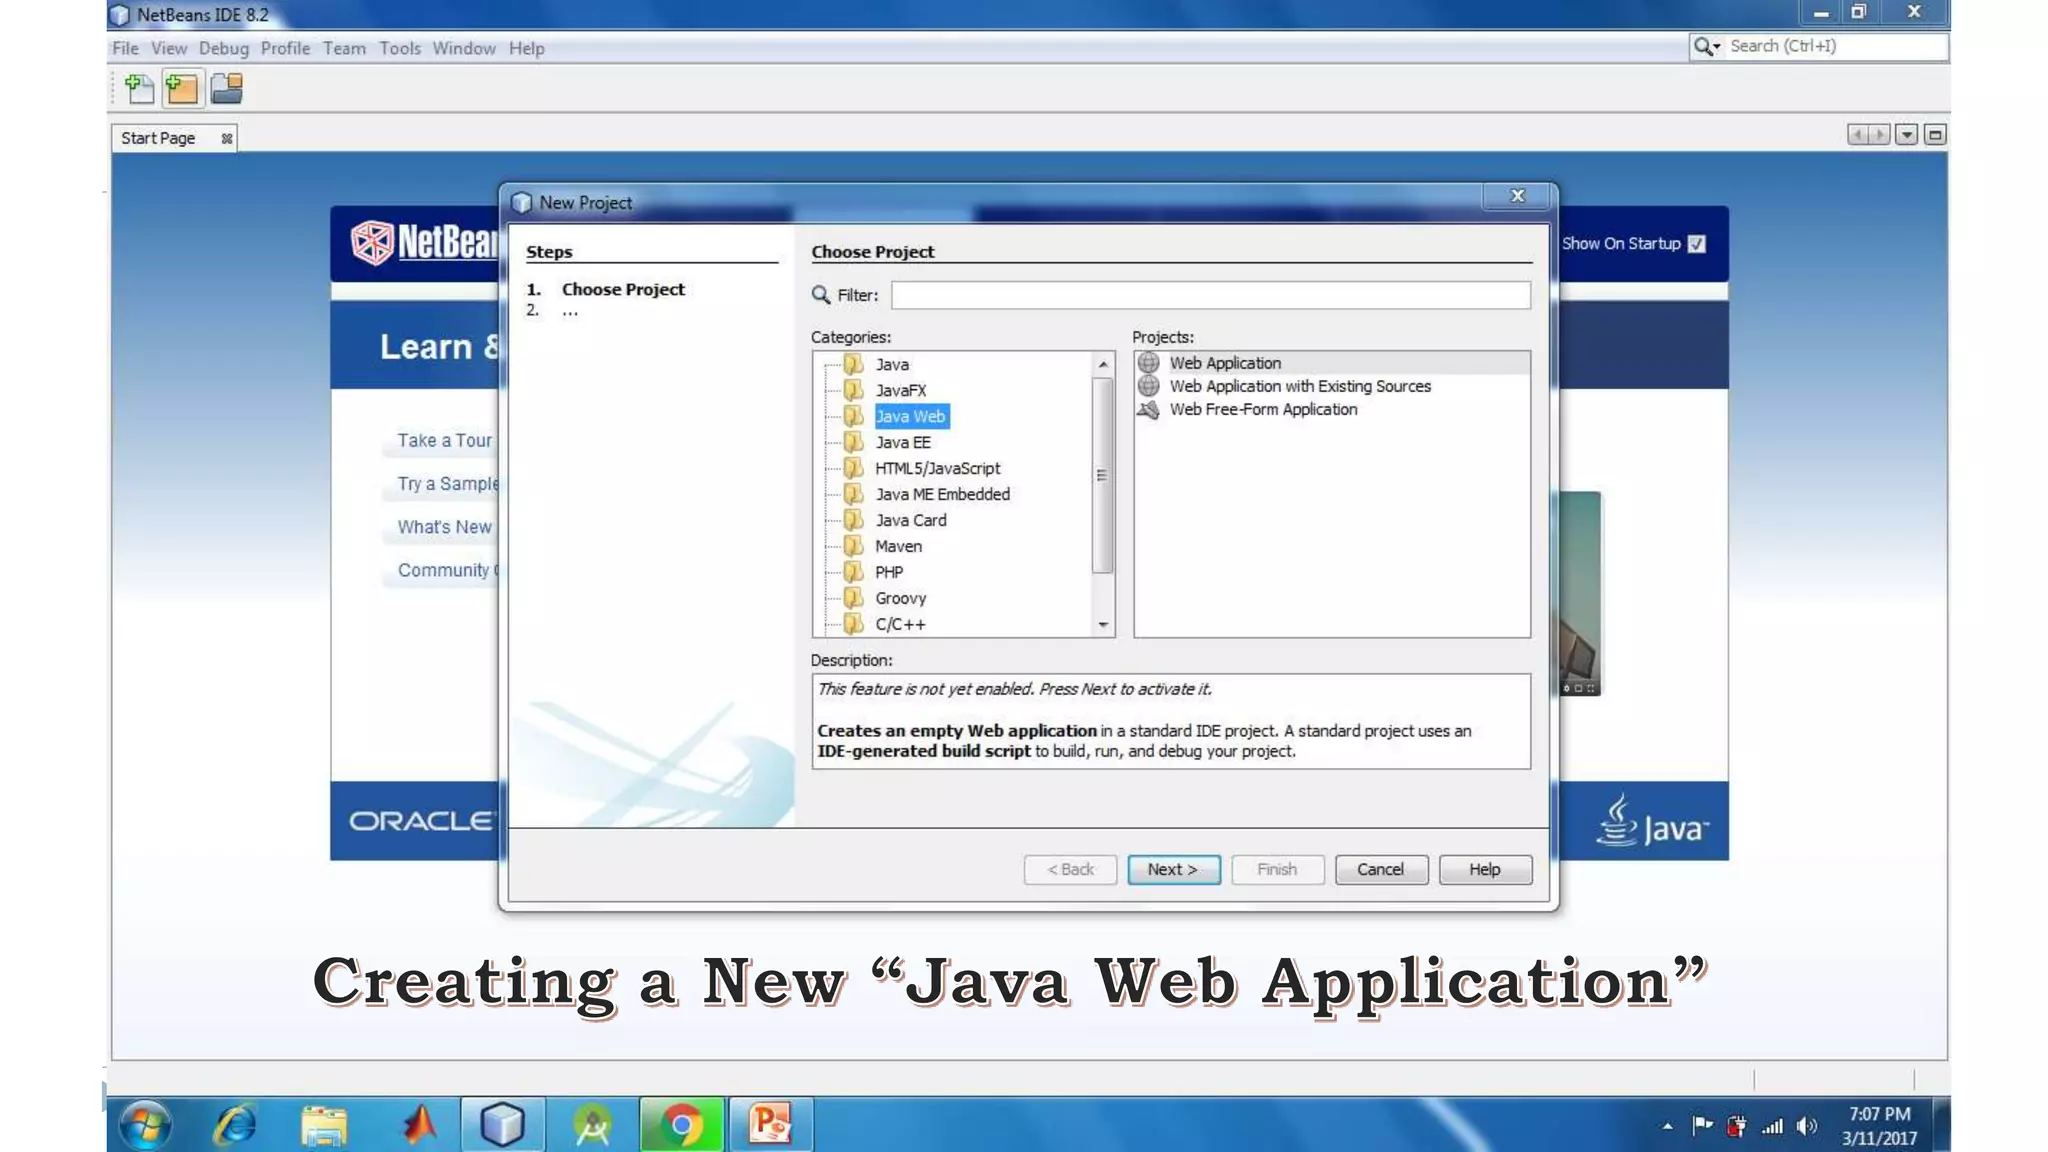This screenshot has height=1152, width=2048.
Task: Select the HTML5/JavaScript category
Action: 936,468
